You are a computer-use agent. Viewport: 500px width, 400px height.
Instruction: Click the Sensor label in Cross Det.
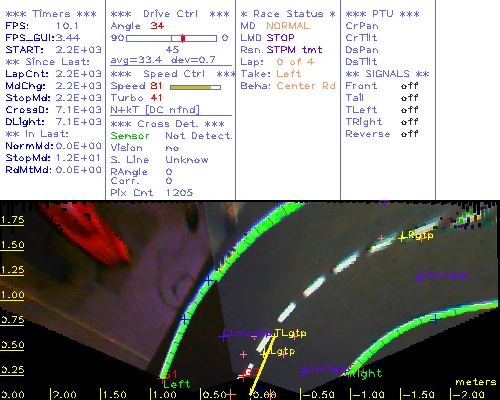click(x=130, y=136)
